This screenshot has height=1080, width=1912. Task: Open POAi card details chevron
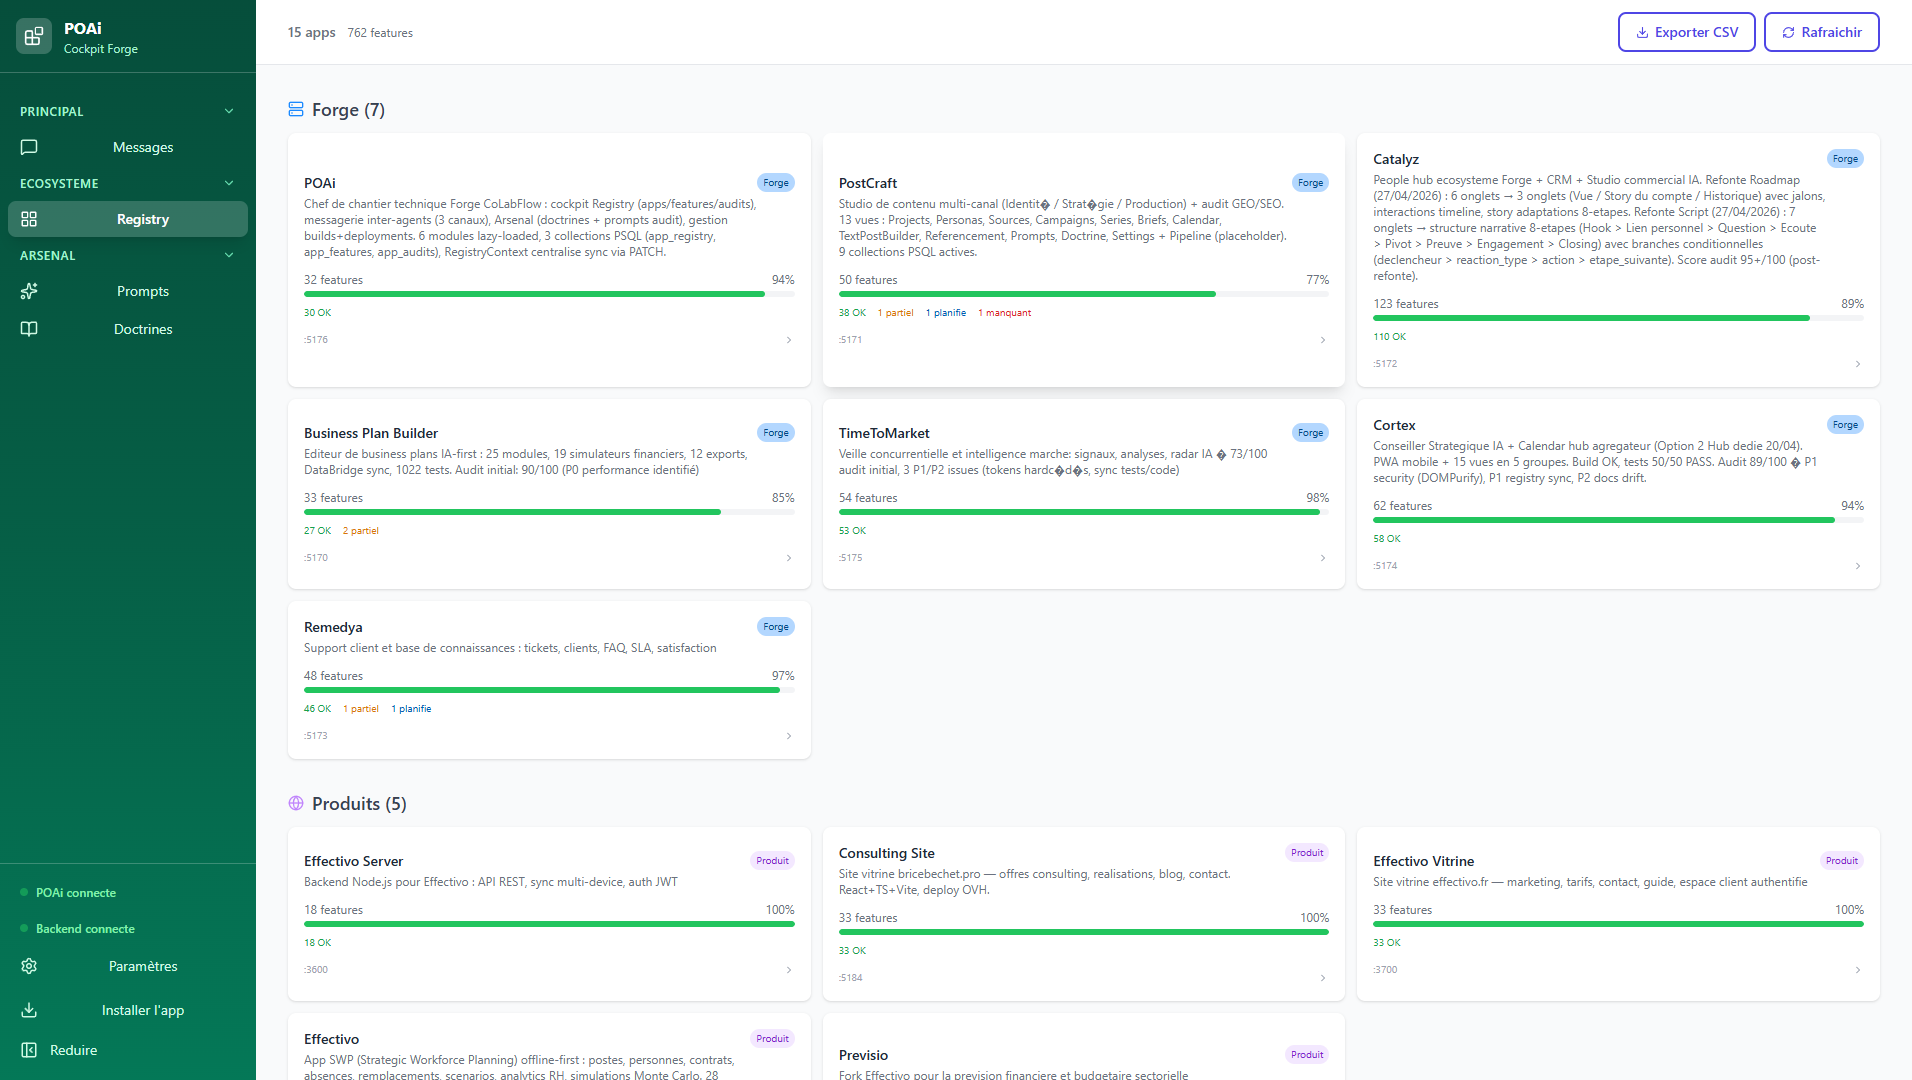(789, 340)
